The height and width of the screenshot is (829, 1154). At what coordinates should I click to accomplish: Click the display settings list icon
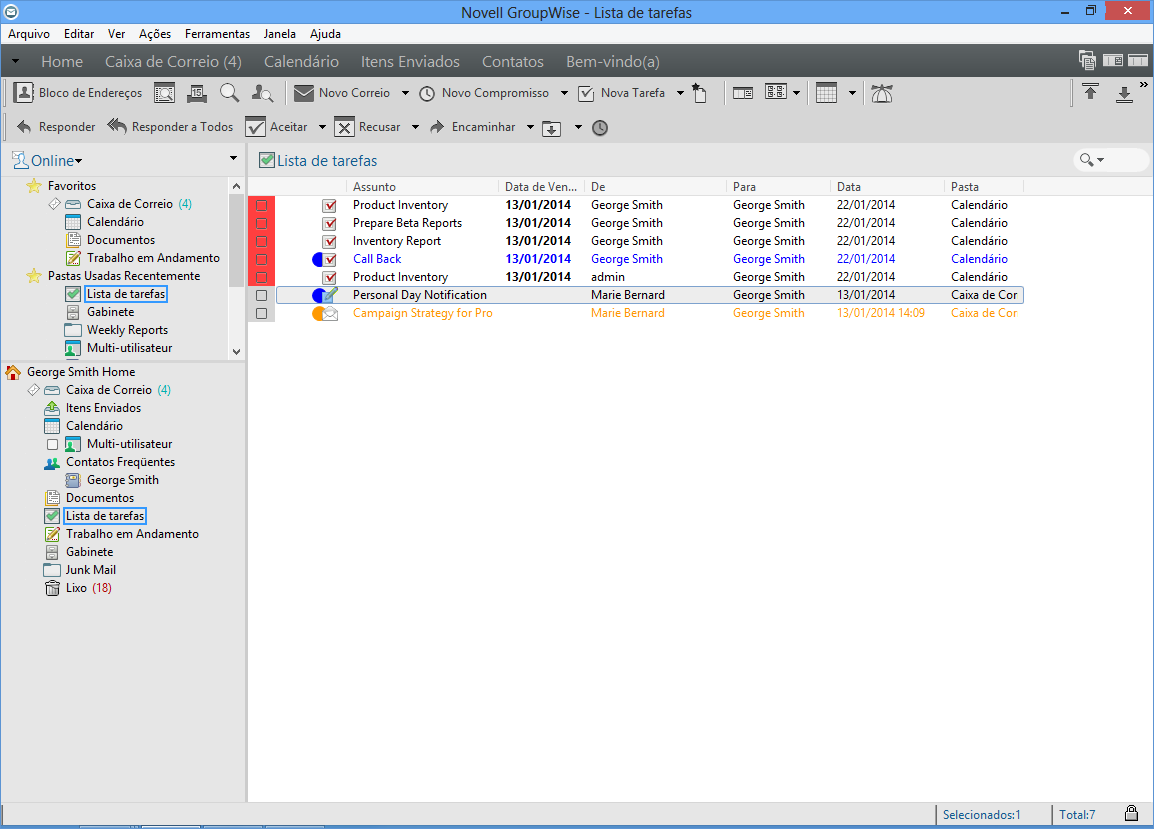776,92
